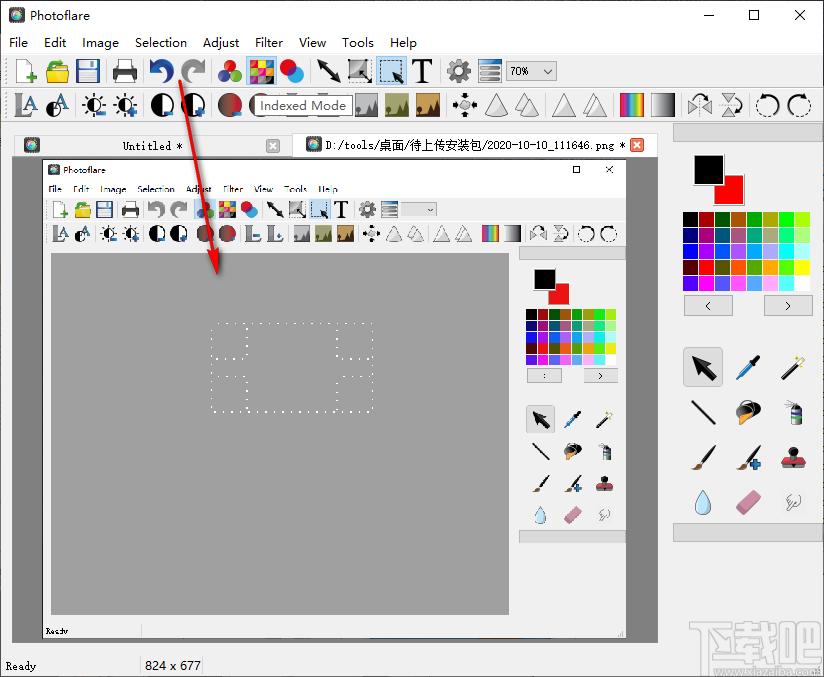
Task: Click the brightness increase sun icon
Action: tap(126, 105)
